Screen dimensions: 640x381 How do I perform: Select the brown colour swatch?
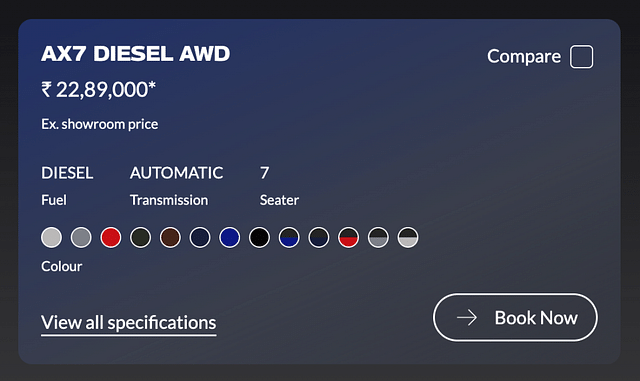pos(170,237)
